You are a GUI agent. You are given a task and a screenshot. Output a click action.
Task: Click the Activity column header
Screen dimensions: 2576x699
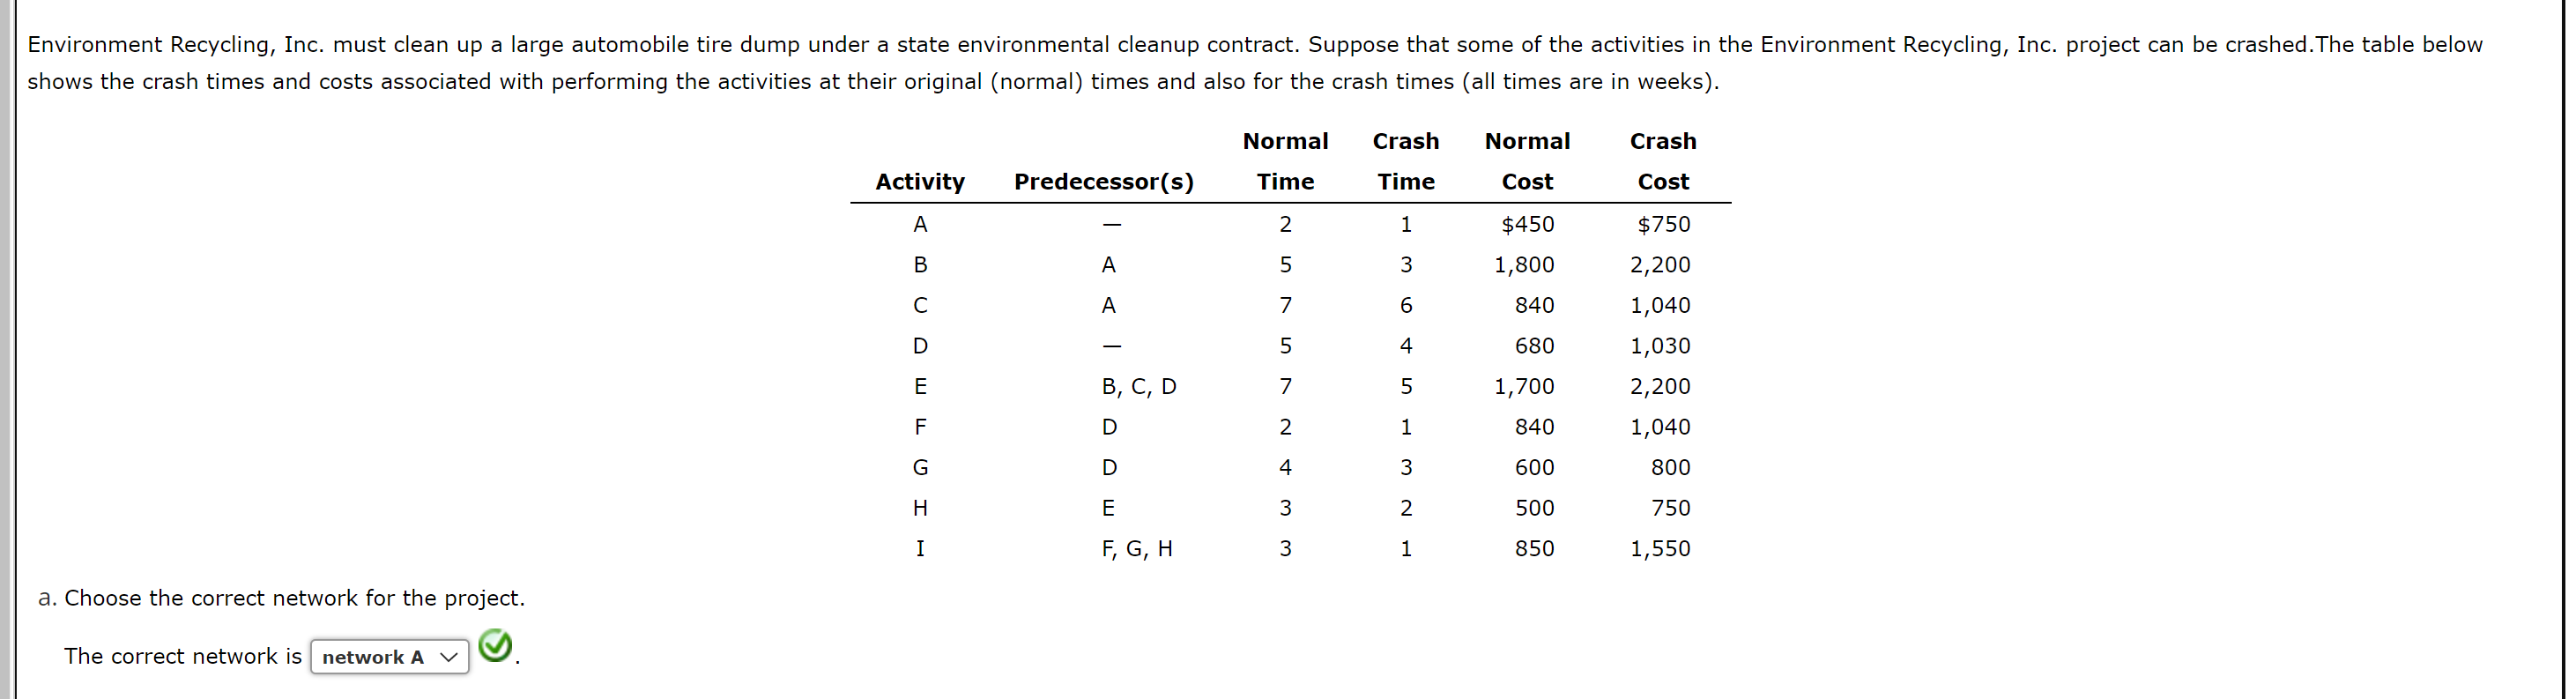point(919,182)
